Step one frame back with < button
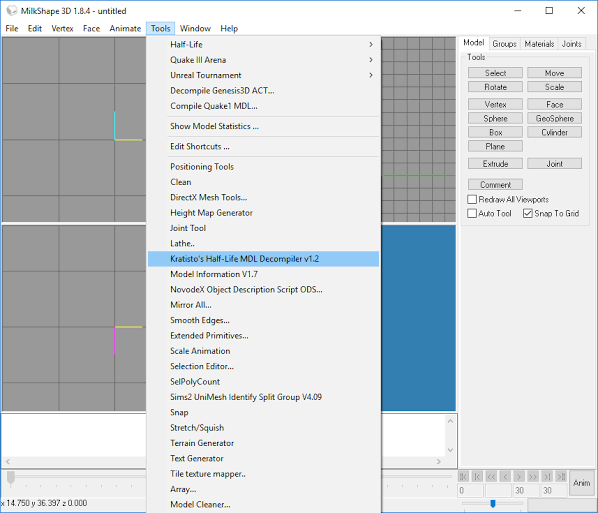The height and width of the screenshot is (513, 598). (x=505, y=477)
